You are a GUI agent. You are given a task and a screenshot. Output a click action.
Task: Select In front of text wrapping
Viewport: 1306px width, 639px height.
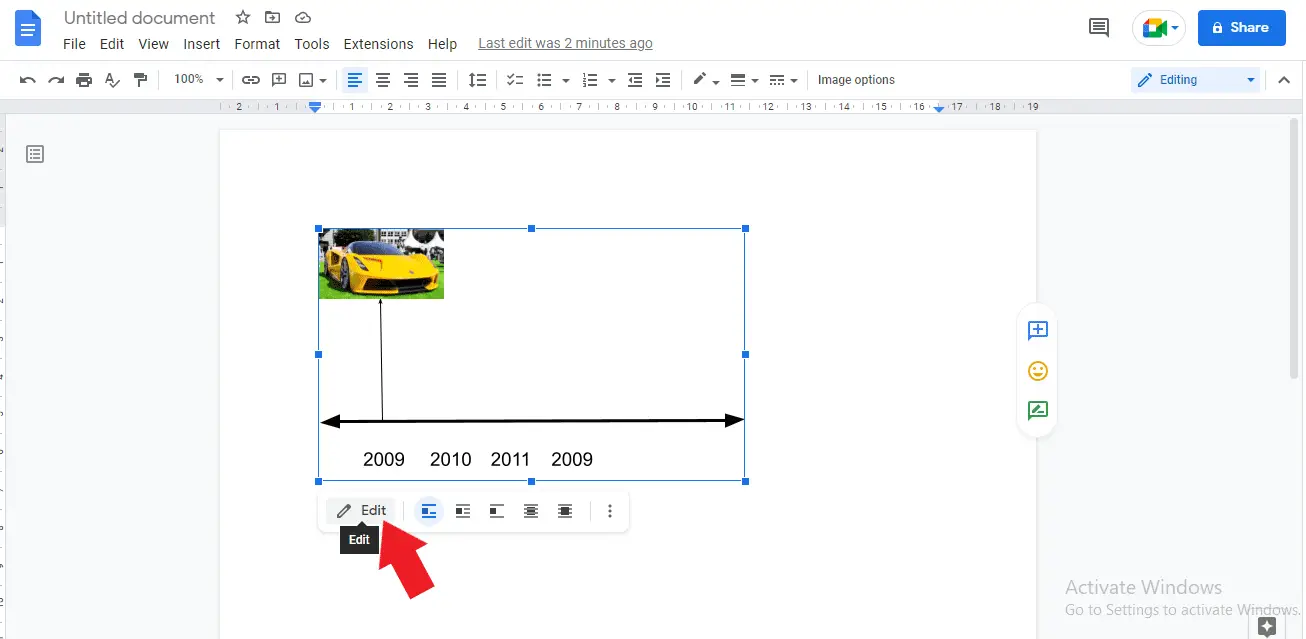pos(565,510)
